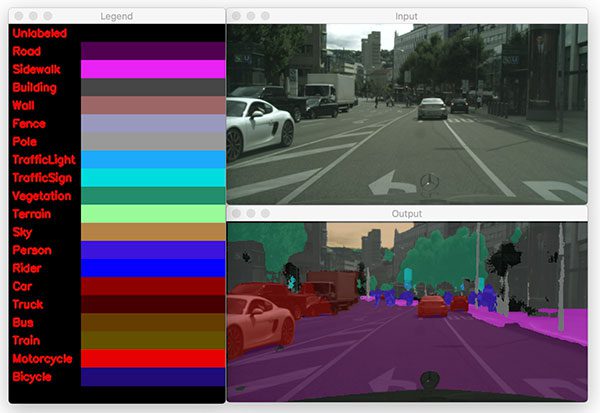Pick the Train olive swatch
This screenshot has width=600, height=413.
(x=153, y=340)
